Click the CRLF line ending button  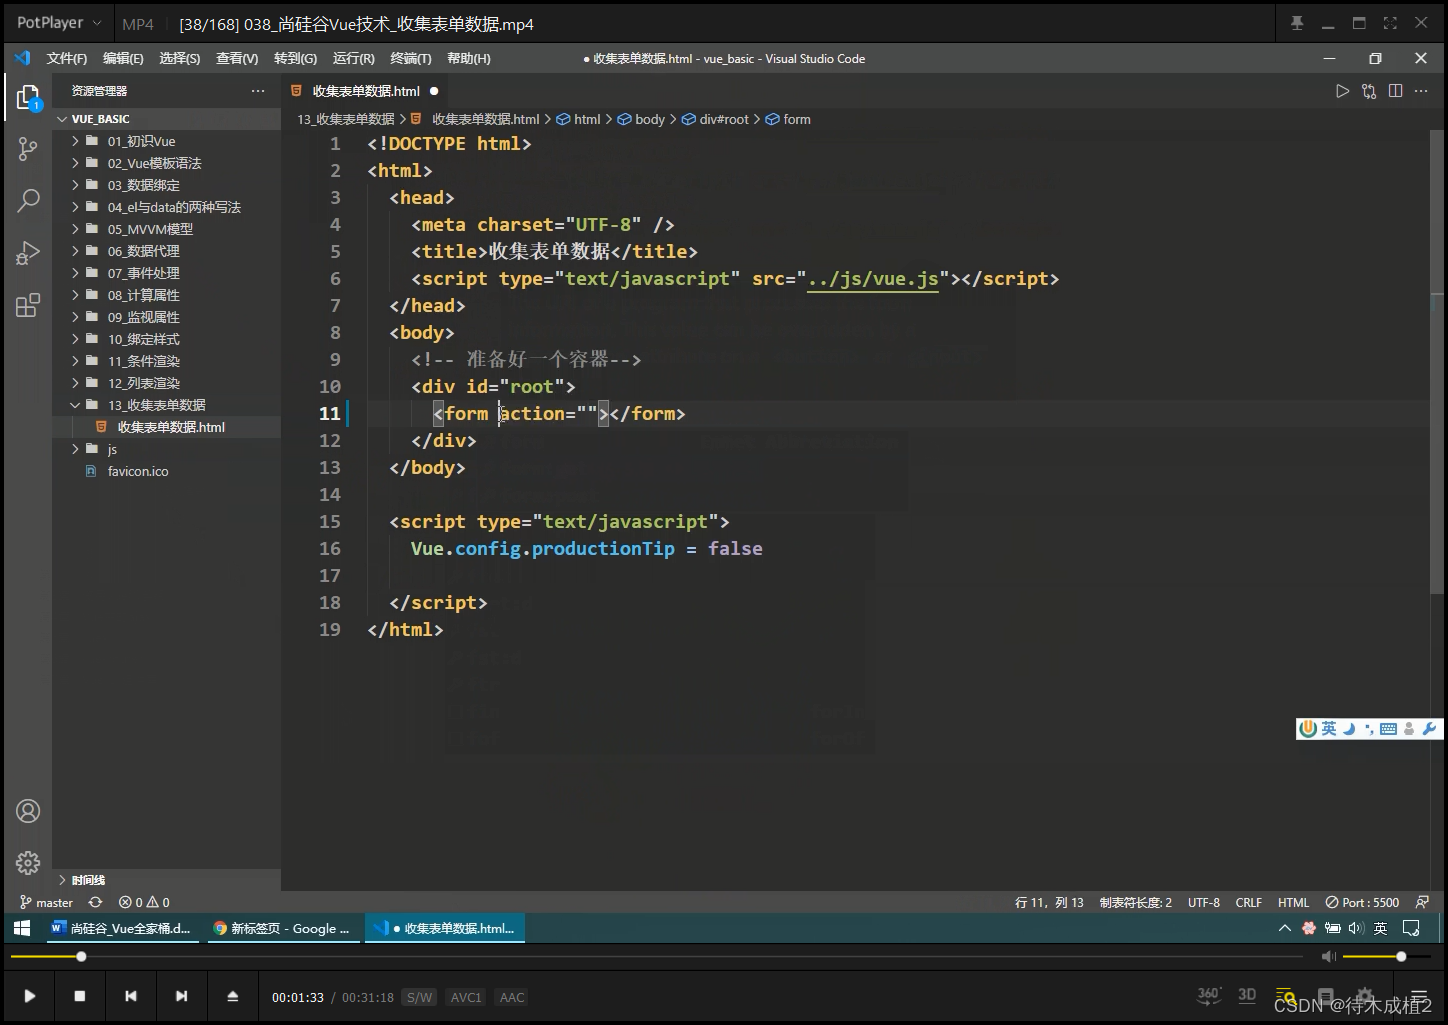pos(1249,902)
